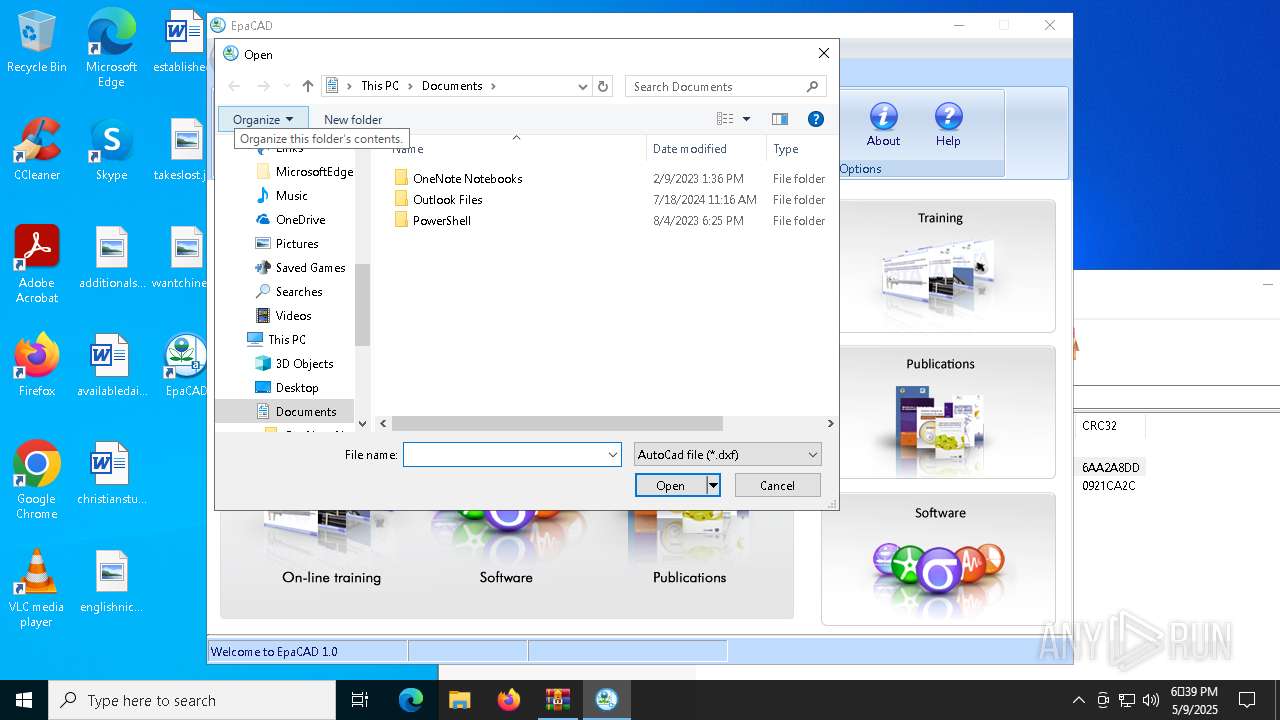Select MicrosoftEdge folder in navigation tree
The image size is (1280, 720).
[314, 171]
